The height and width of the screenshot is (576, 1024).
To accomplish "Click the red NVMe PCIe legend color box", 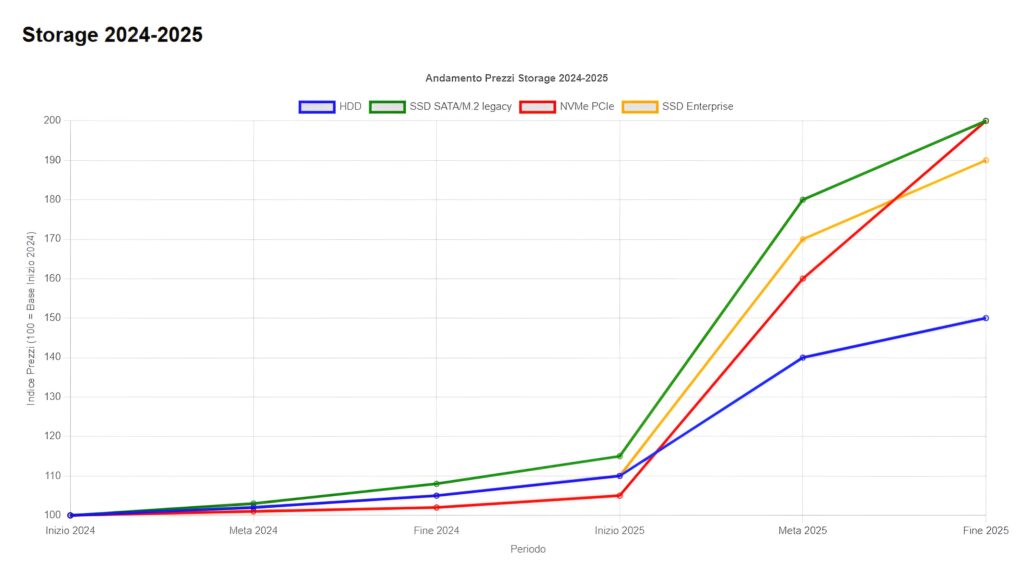I will [537, 106].
